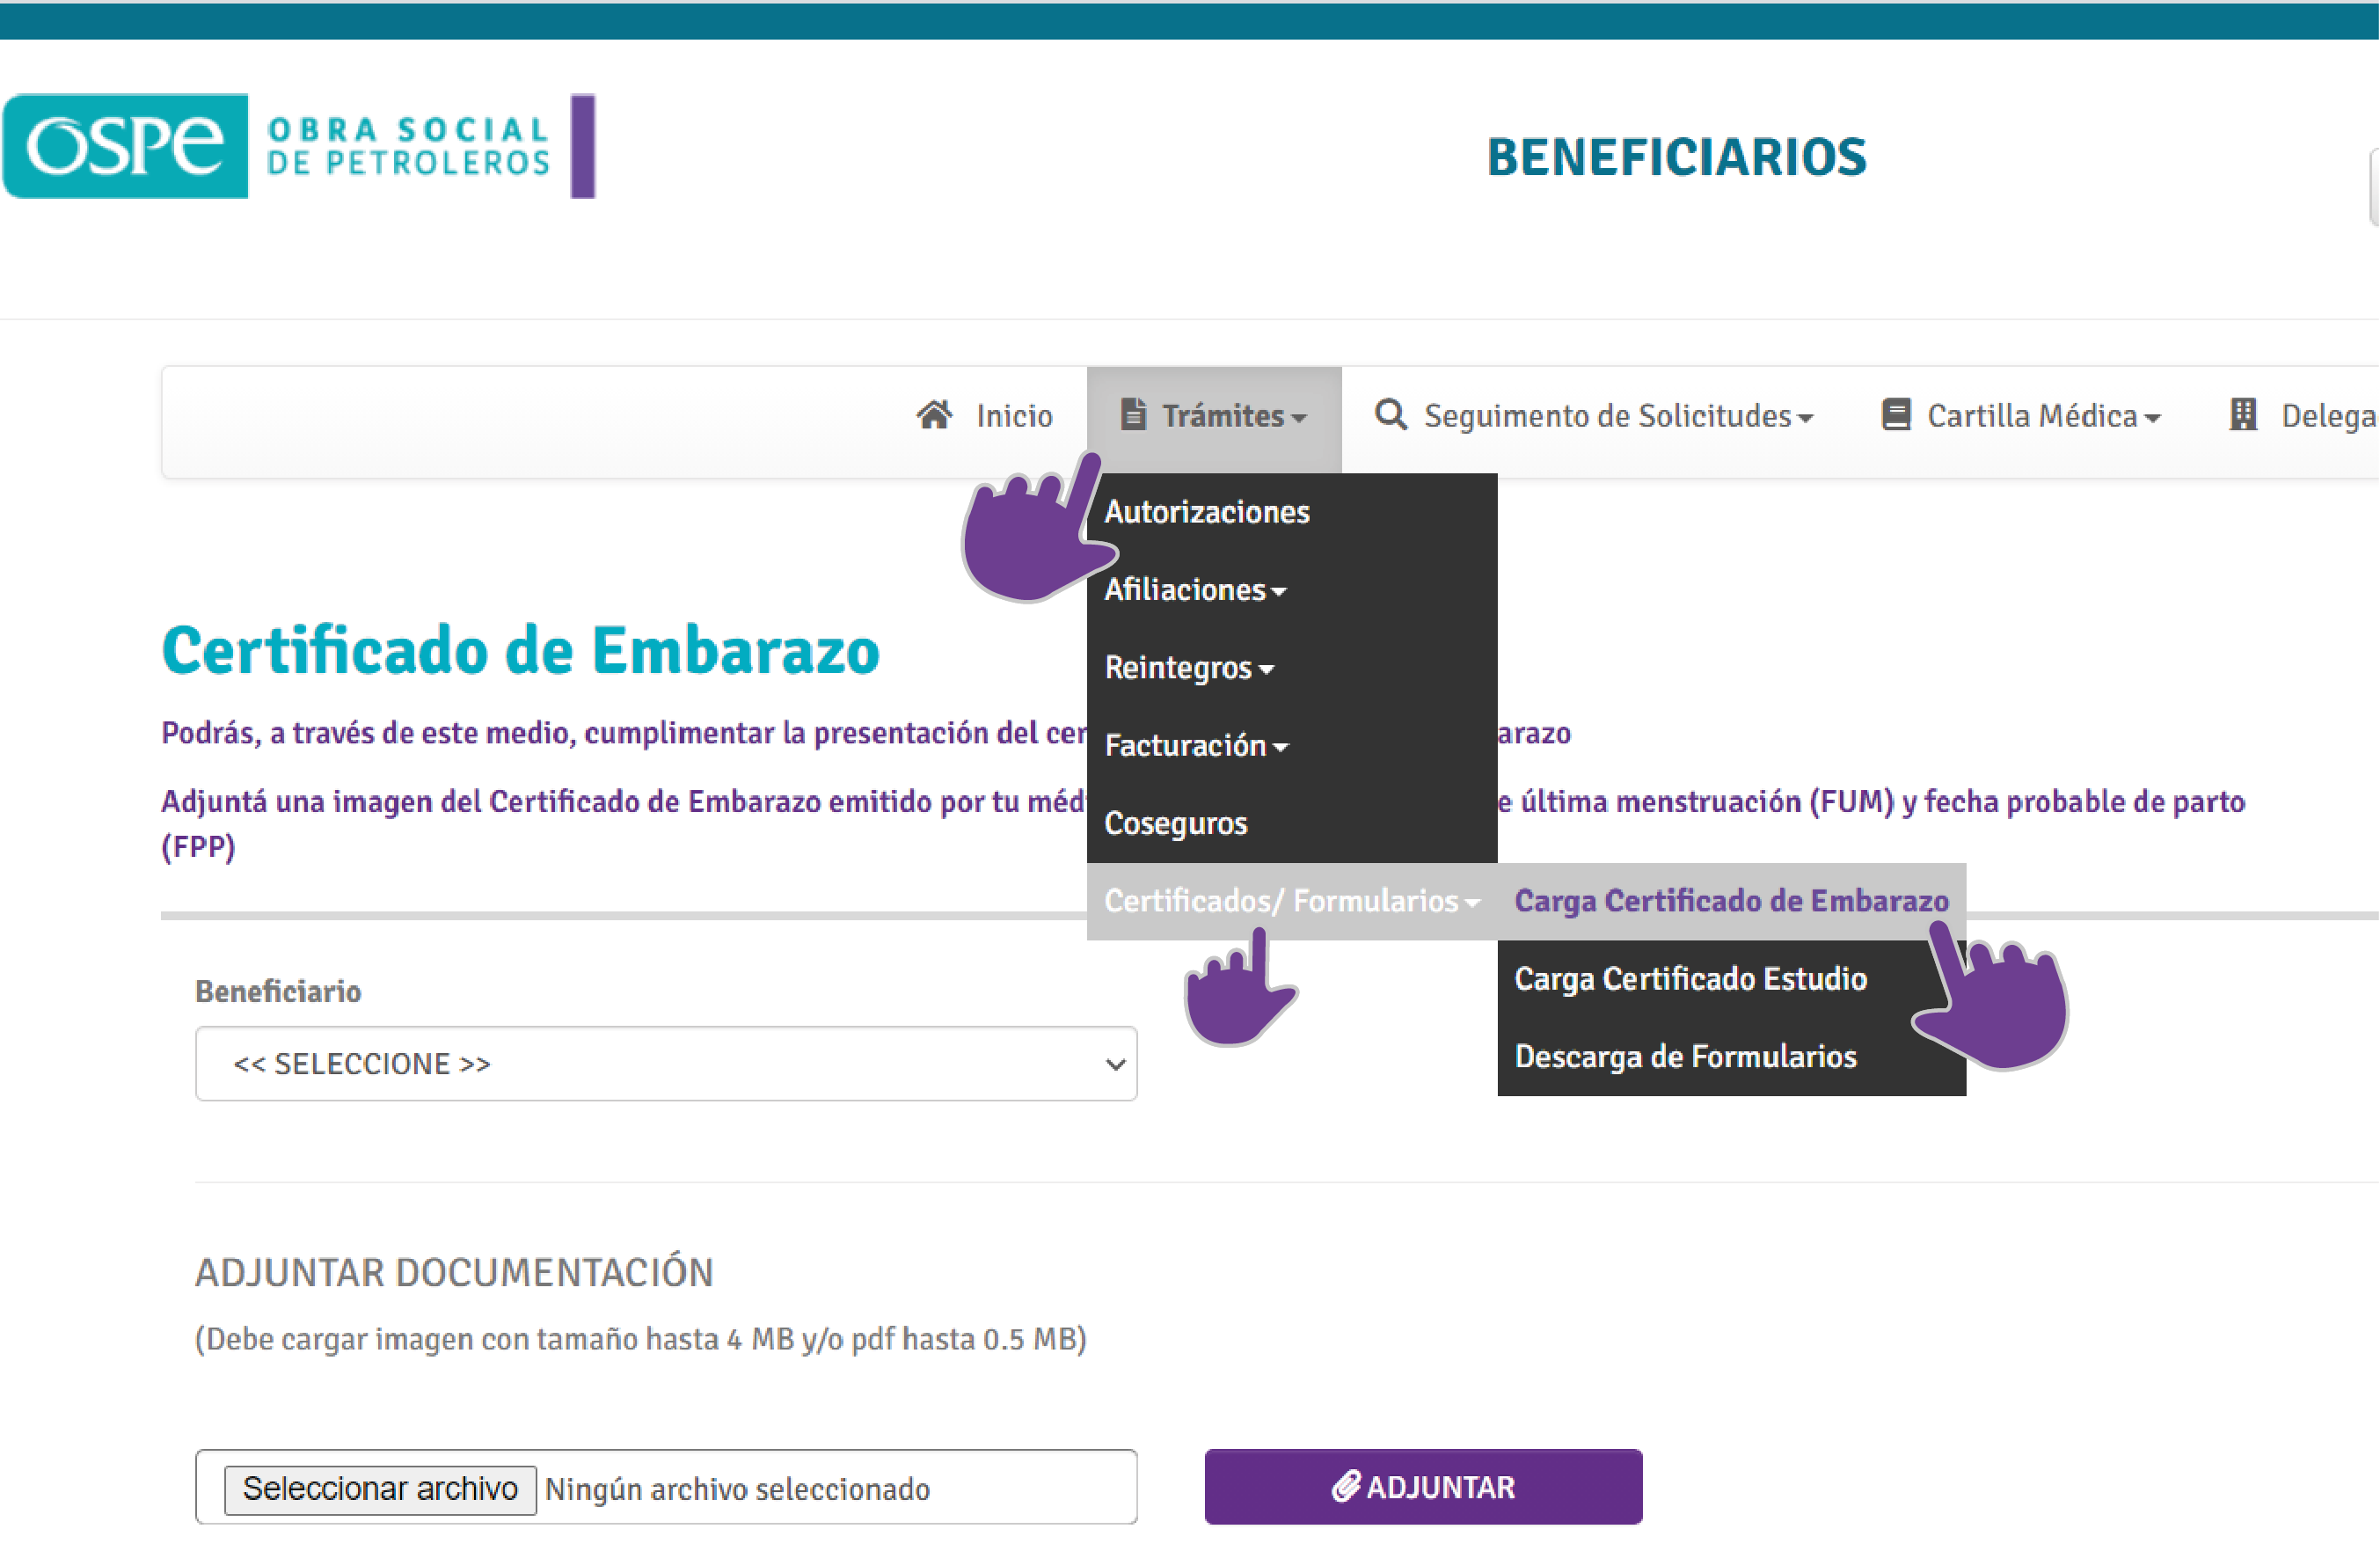
Task: Click the home icon beside Inicio
Action: pyautogui.click(x=934, y=415)
